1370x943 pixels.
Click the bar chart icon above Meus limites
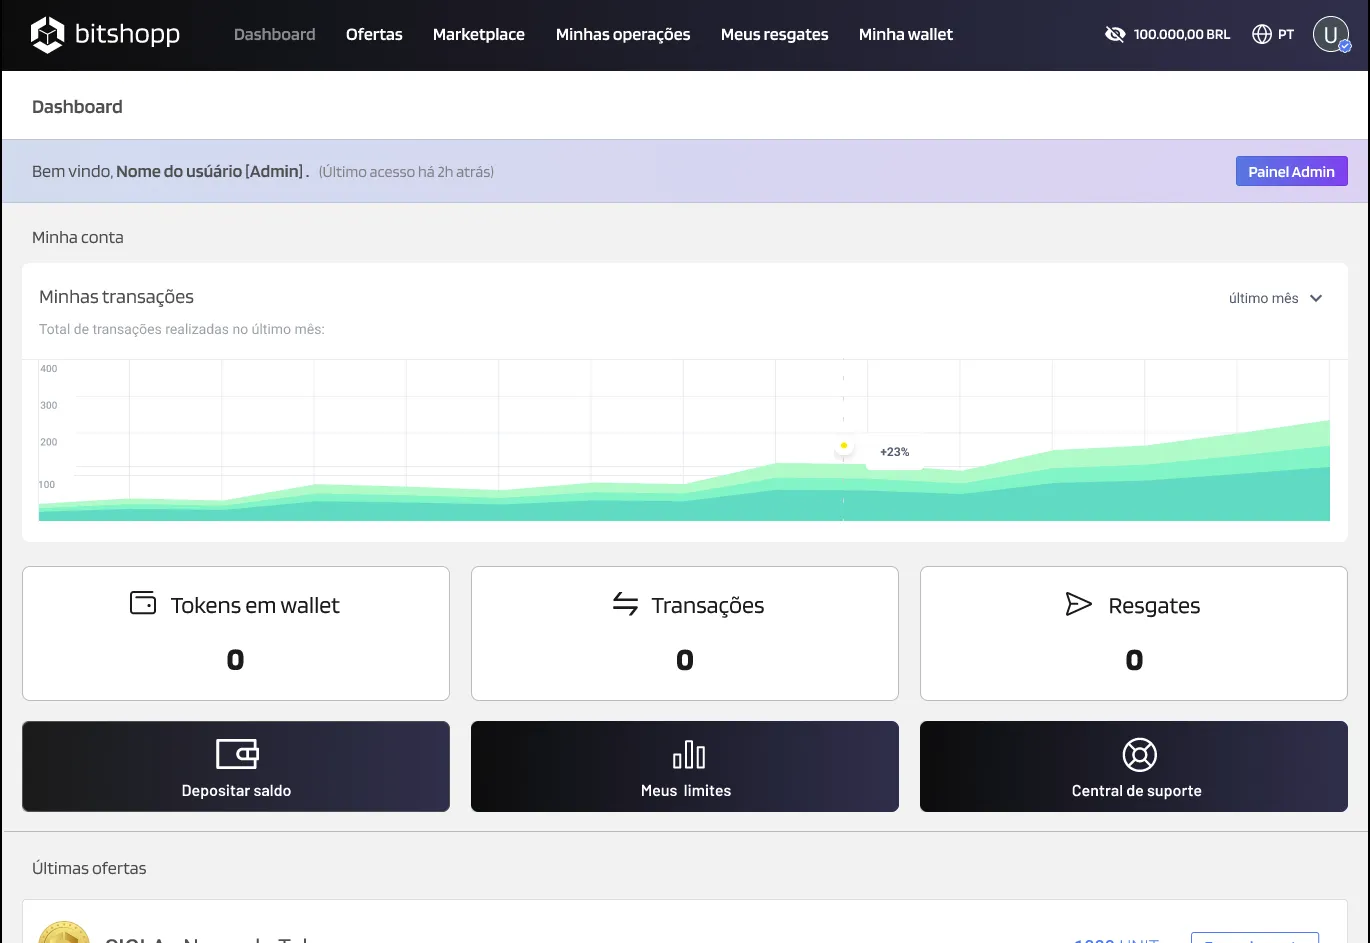click(x=688, y=754)
